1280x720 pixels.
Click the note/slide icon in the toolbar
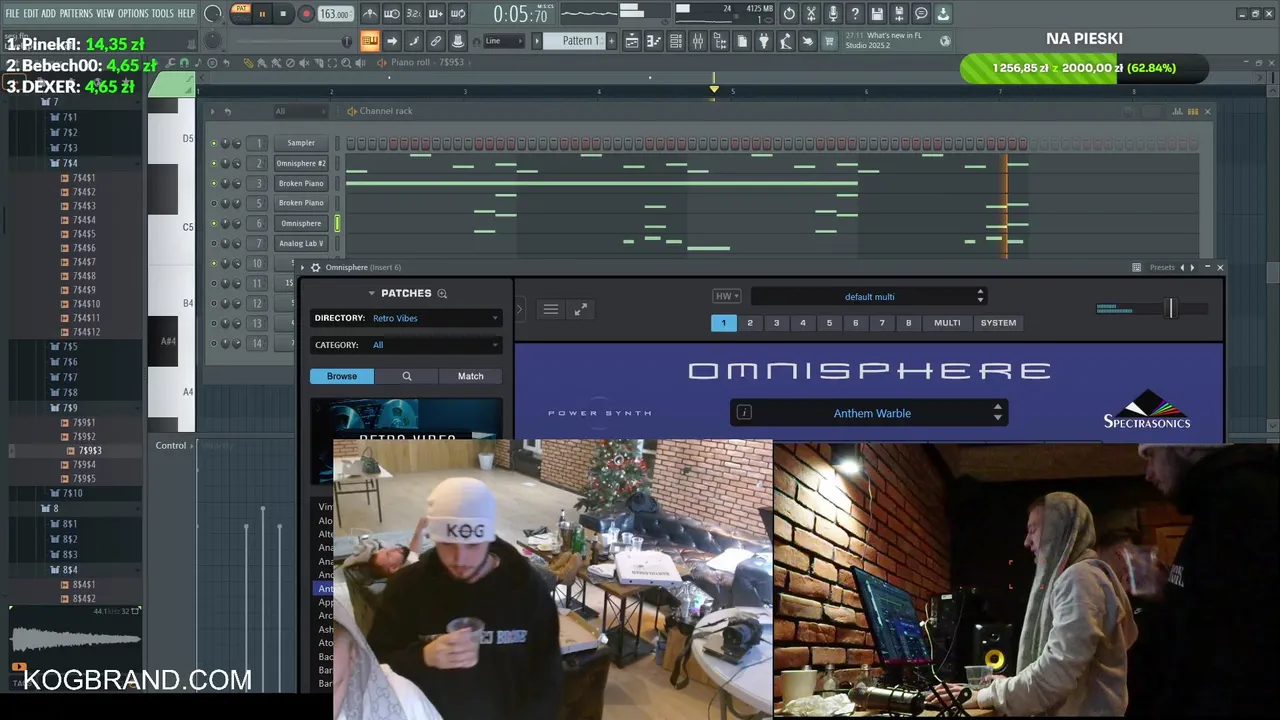coord(414,41)
